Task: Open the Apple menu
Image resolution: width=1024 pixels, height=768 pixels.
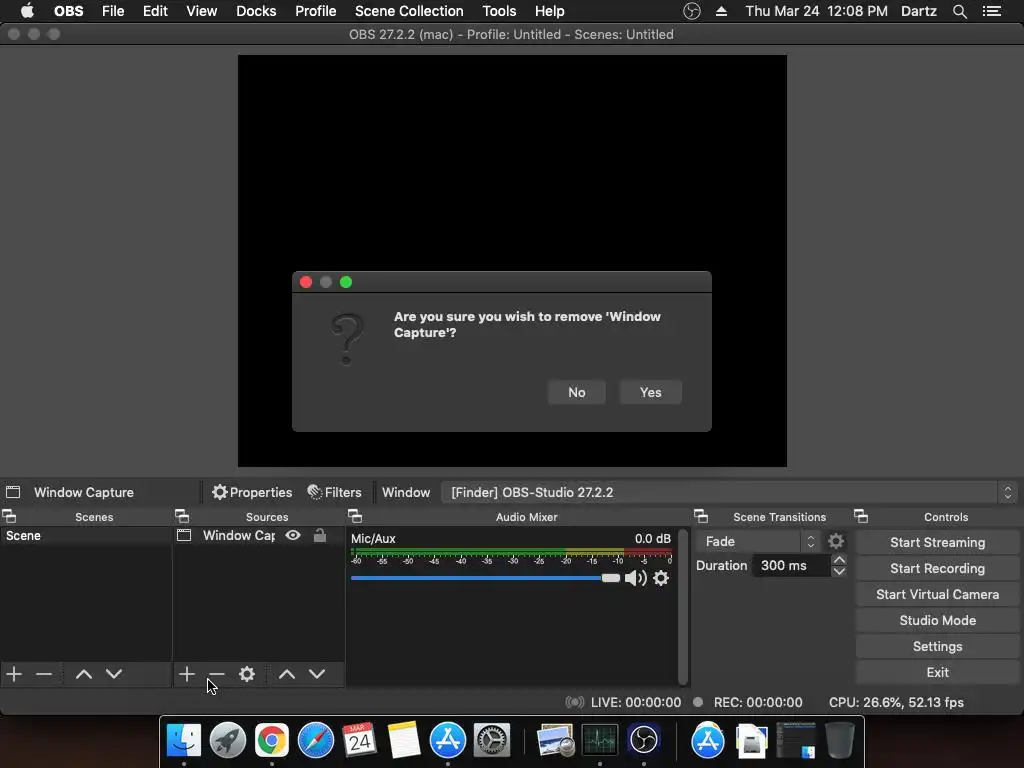Action: pos(27,11)
